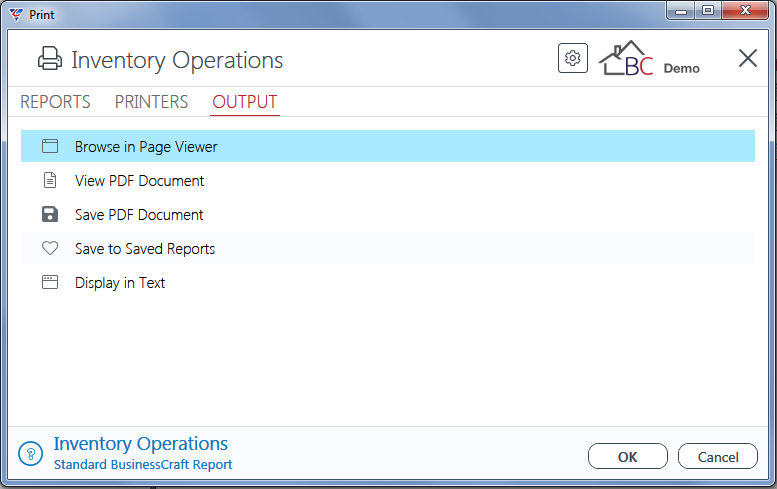Choose View PDF Document output
Image resolution: width=777 pixels, height=489 pixels.
click(388, 180)
